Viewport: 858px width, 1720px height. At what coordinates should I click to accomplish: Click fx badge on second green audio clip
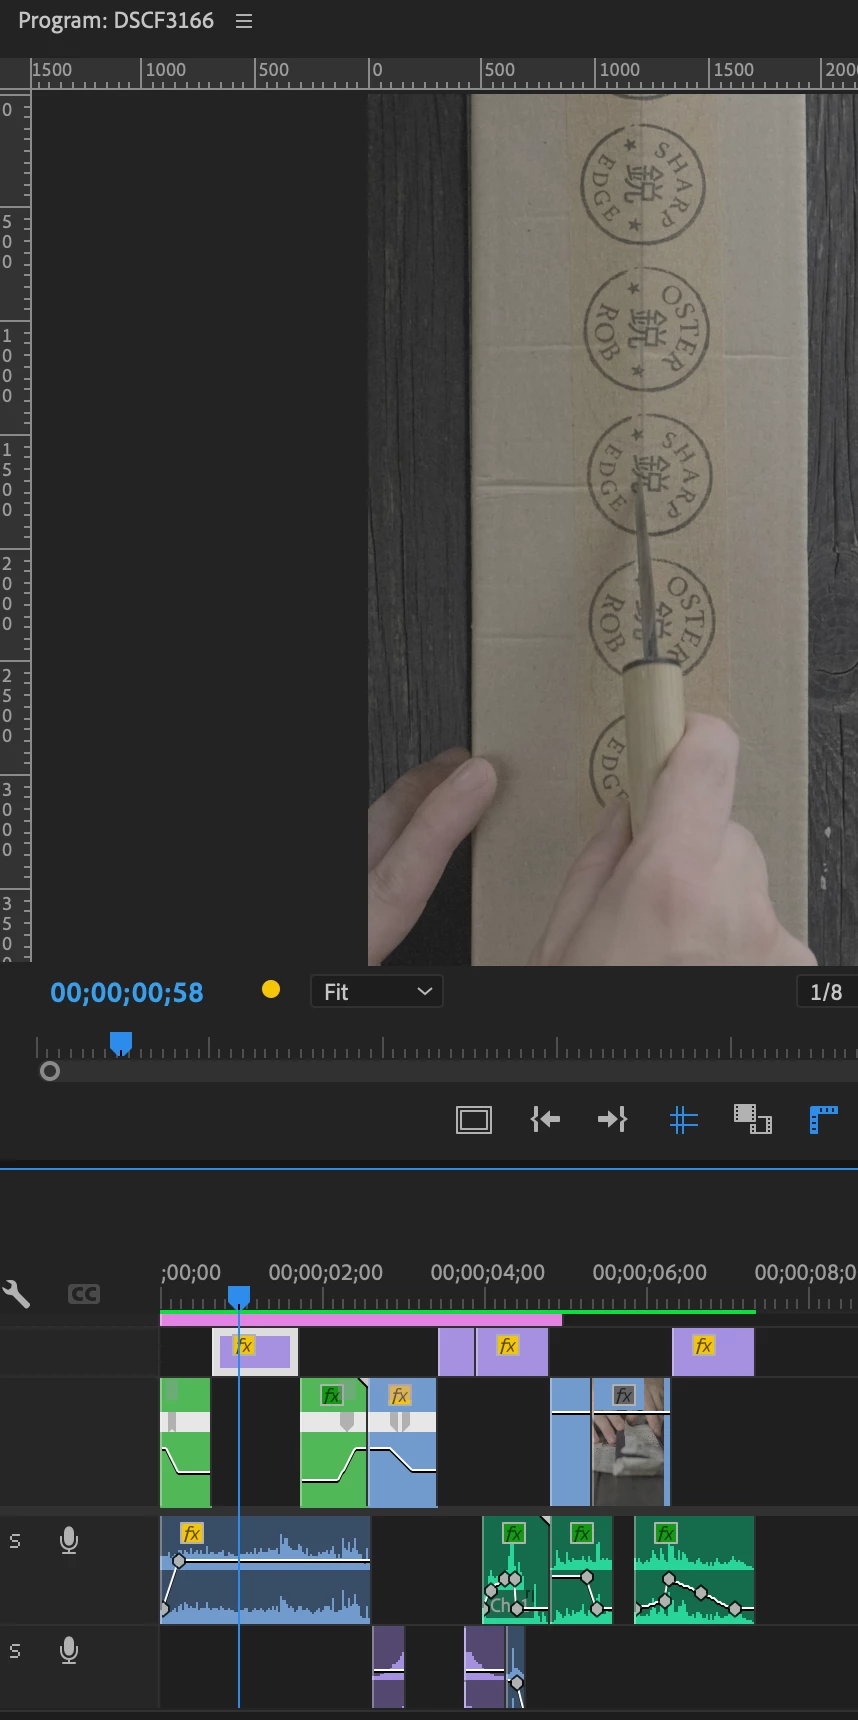(x=582, y=1533)
